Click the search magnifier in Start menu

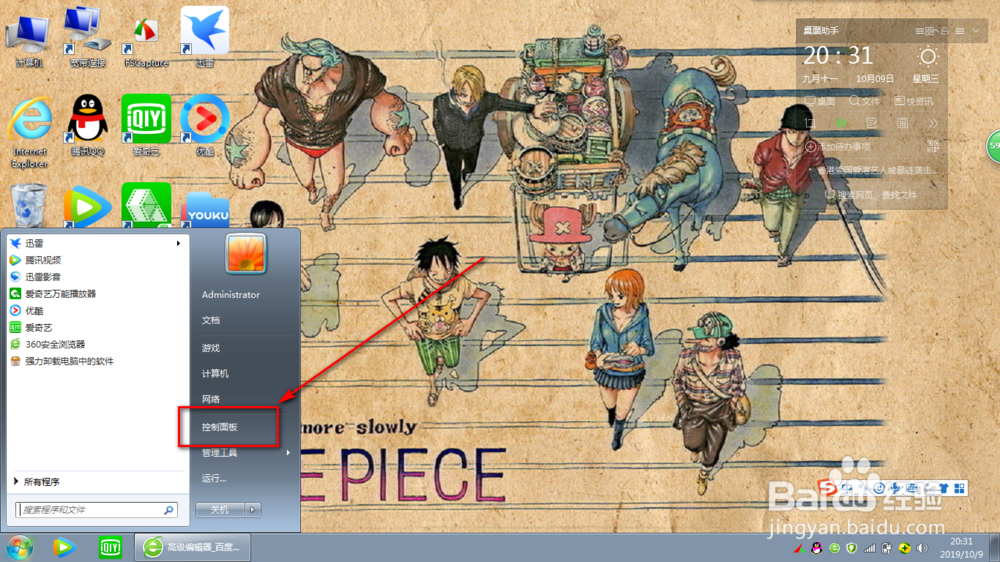(x=169, y=510)
